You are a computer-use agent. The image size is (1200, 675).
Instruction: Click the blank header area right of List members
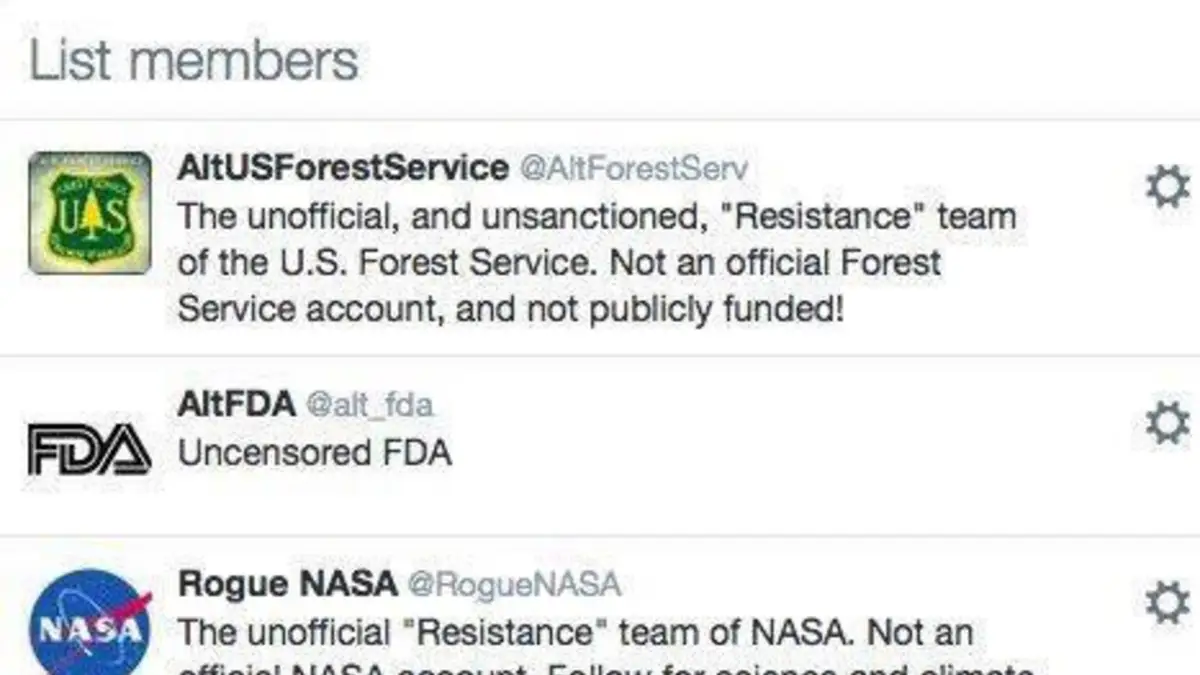tap(780, 60)
